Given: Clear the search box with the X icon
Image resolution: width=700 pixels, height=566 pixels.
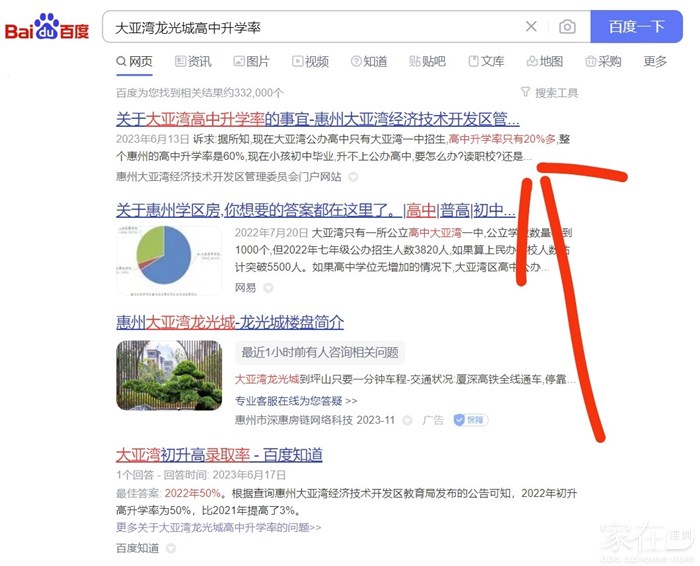Looking at the screenshot, I should click(531, 27).
